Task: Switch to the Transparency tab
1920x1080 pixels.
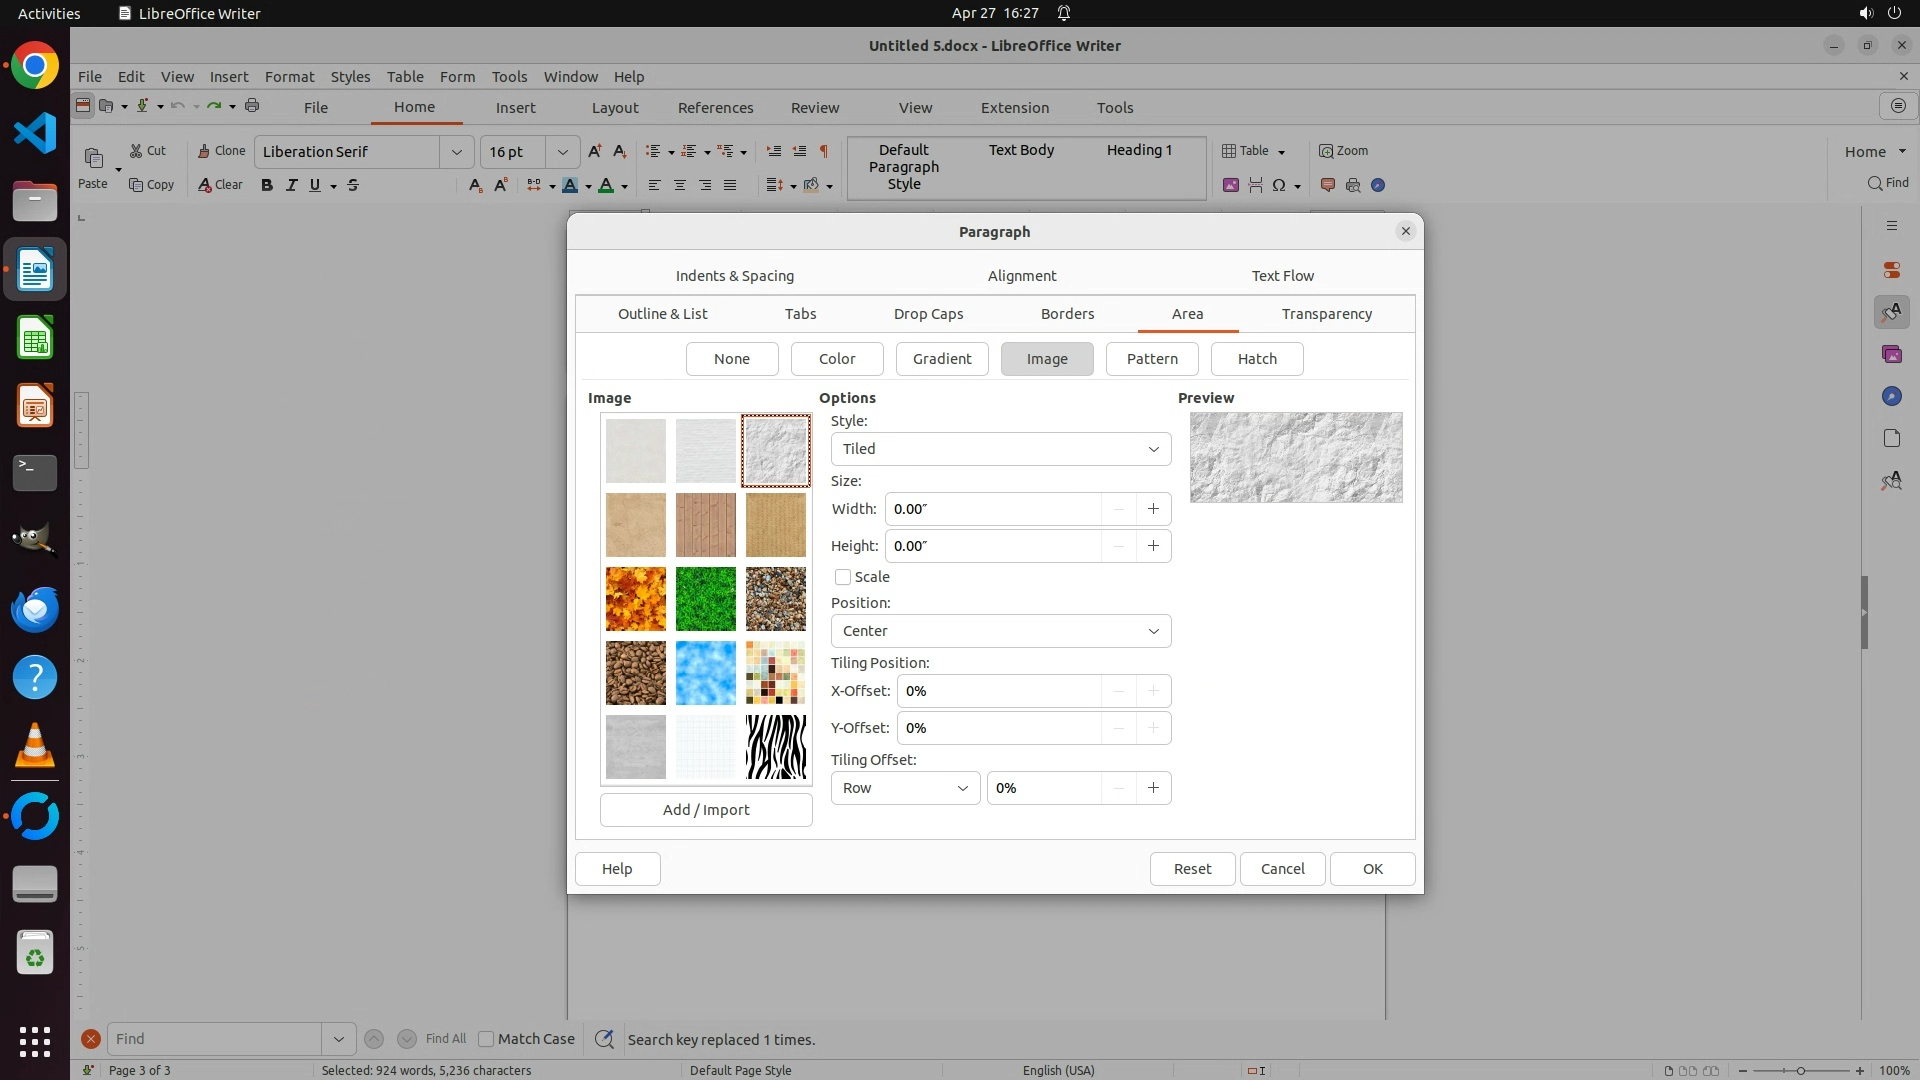Action: pyautogui.click(x=1326, y=314)
